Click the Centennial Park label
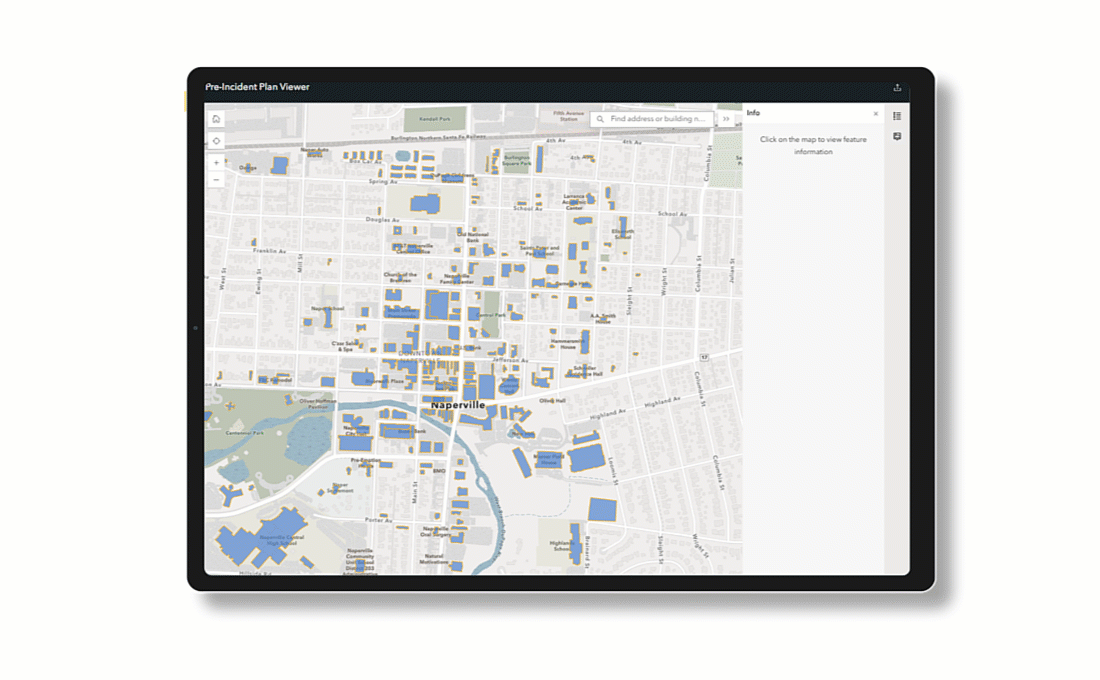Screen dimensions: 1100x680 (x=244, y=433)
